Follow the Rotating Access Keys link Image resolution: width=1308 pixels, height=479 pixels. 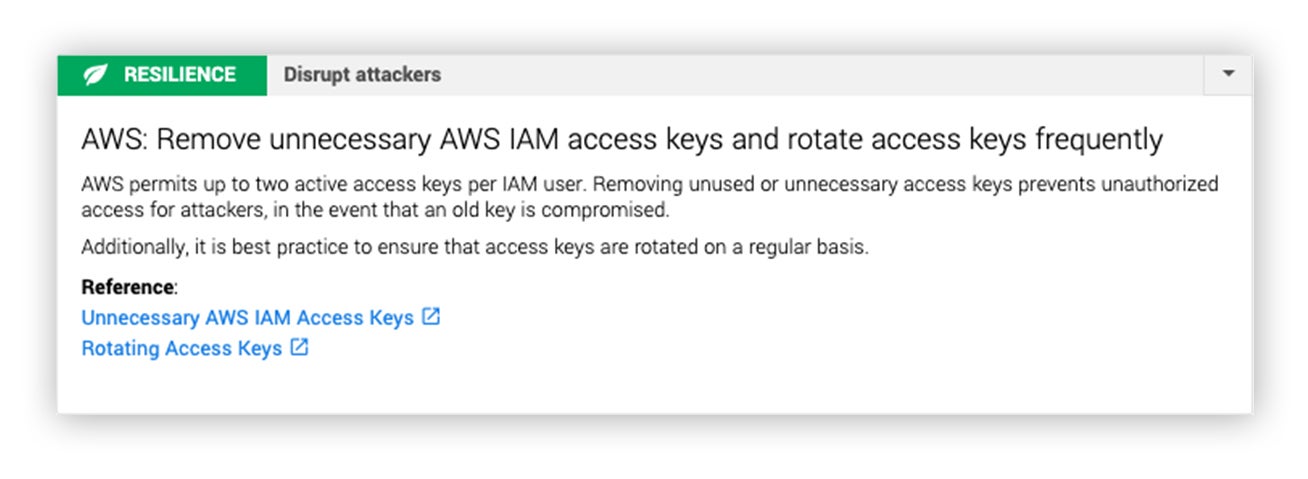(181, 349)
